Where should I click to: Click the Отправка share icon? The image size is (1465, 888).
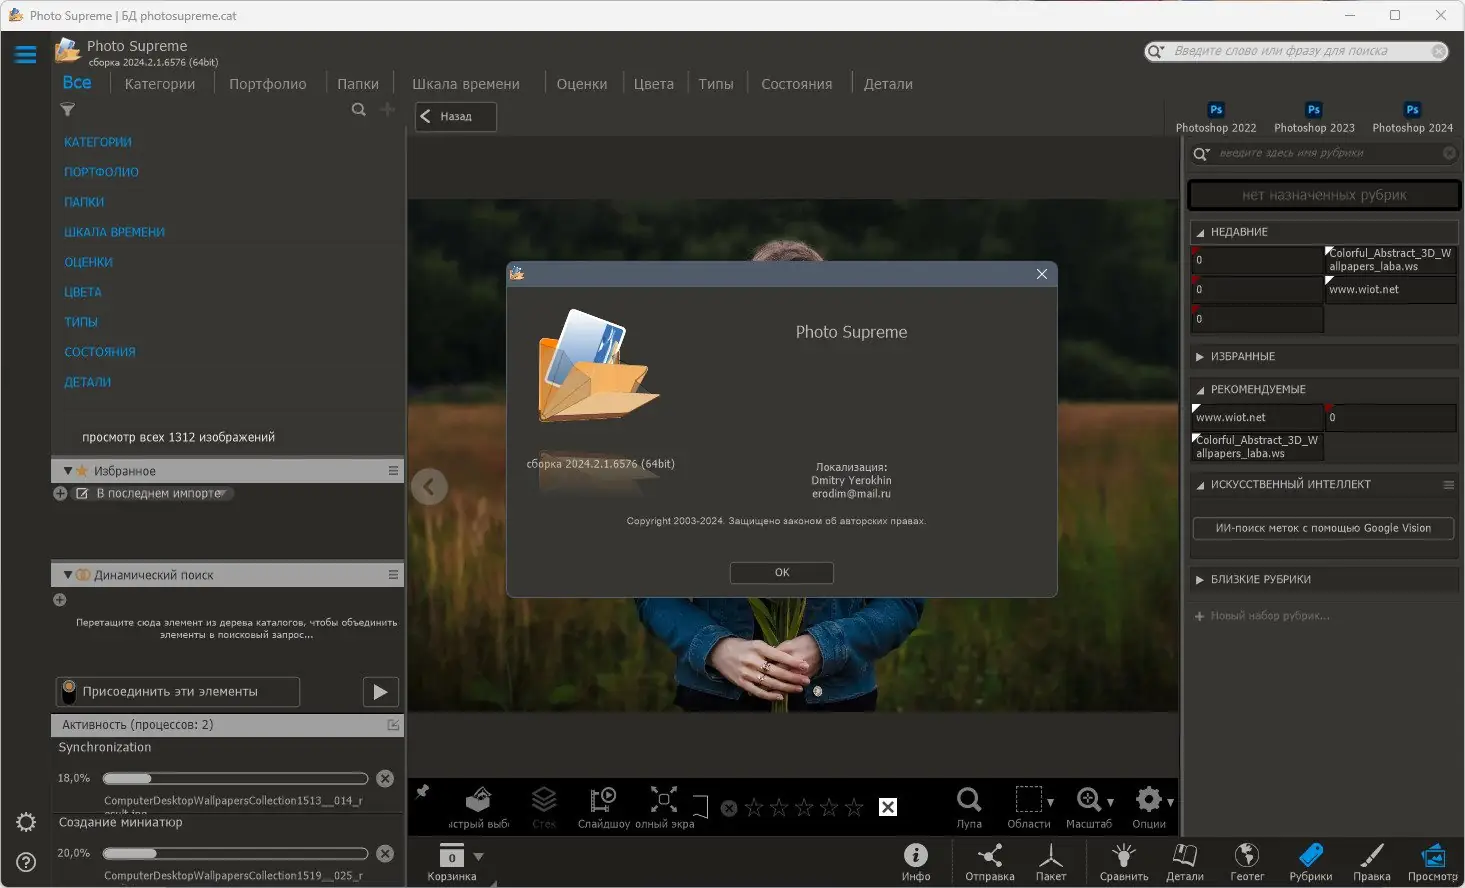[989, 856]
